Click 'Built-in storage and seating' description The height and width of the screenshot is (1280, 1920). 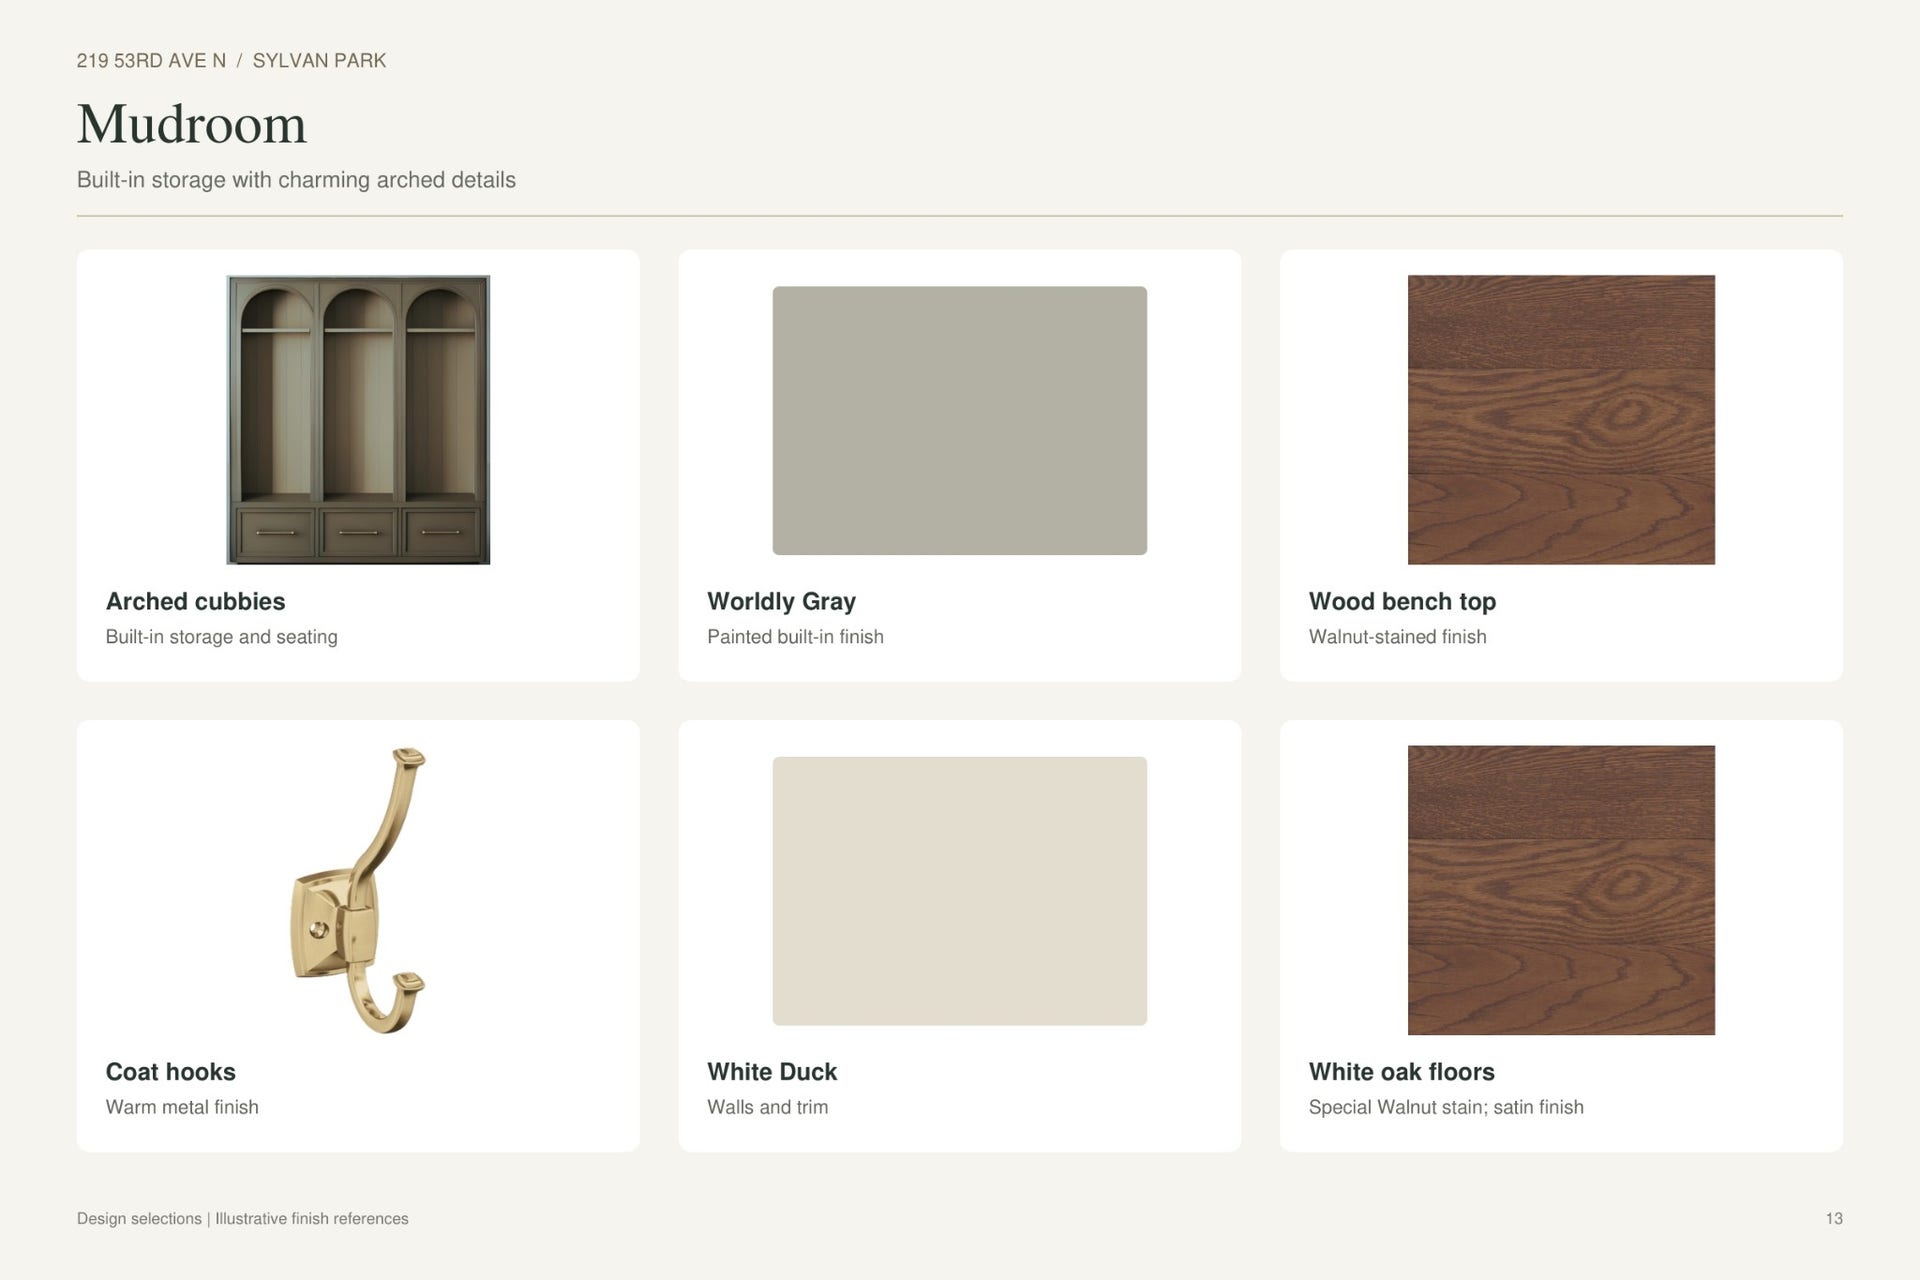221,637
